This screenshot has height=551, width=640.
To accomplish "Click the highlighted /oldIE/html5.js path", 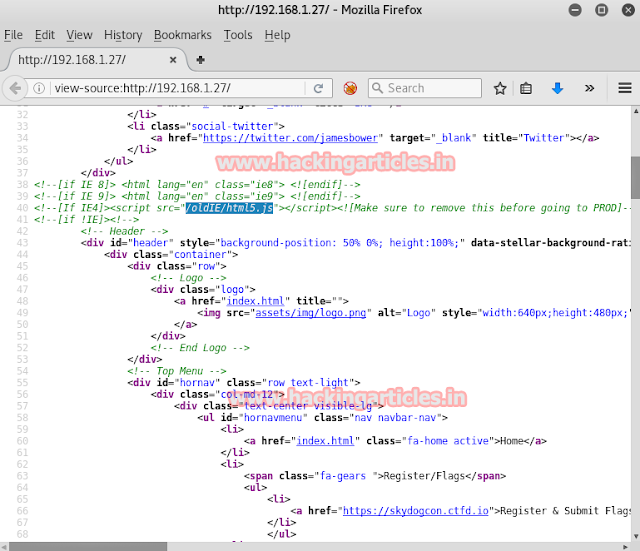I will [229, 208].
